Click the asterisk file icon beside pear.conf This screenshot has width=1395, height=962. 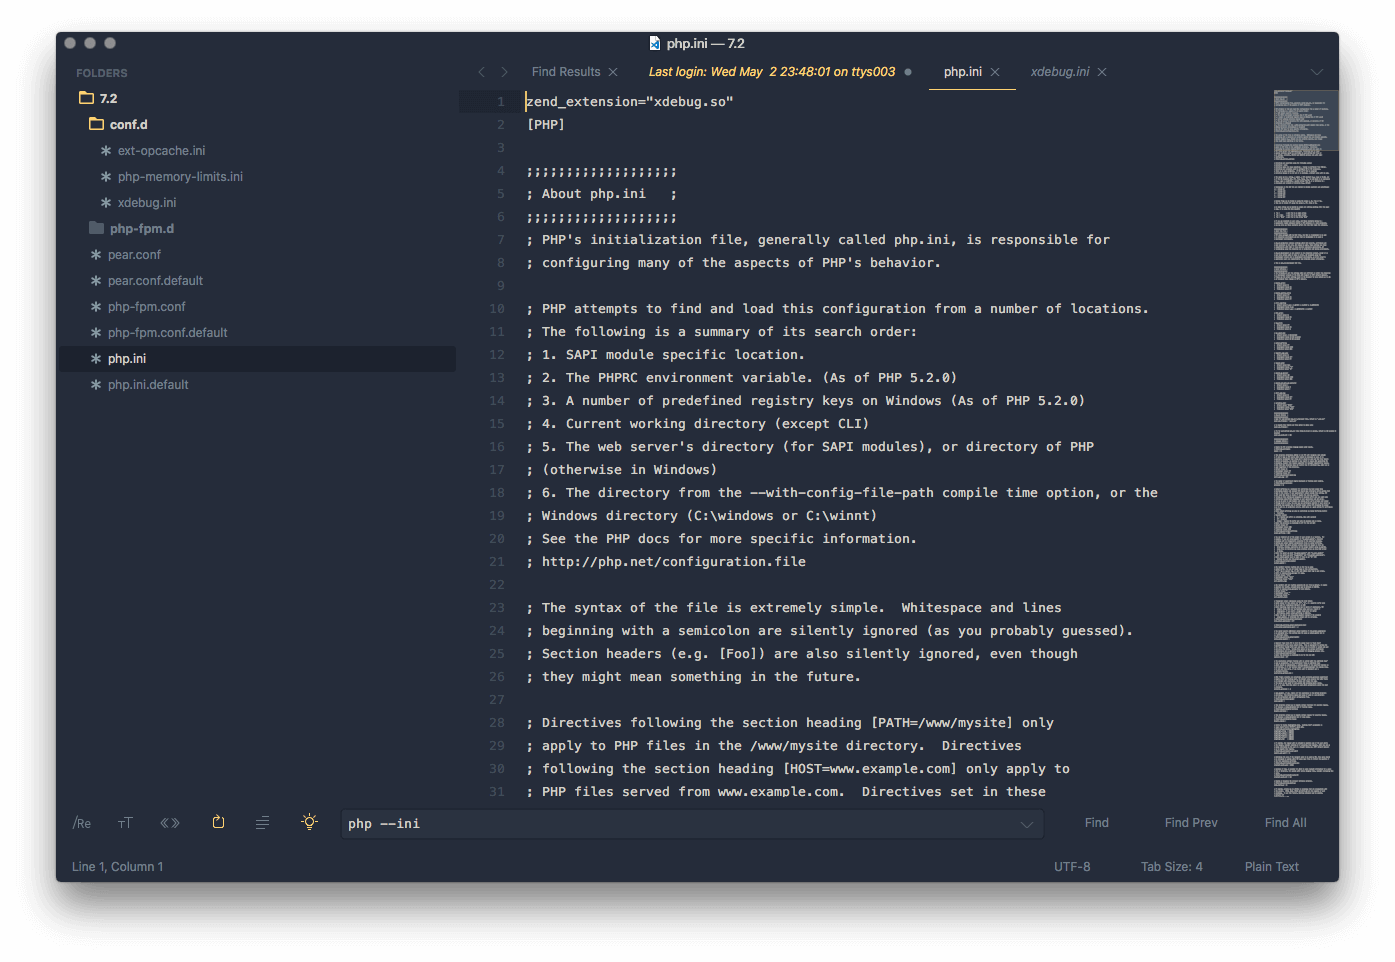pos(94,254)
